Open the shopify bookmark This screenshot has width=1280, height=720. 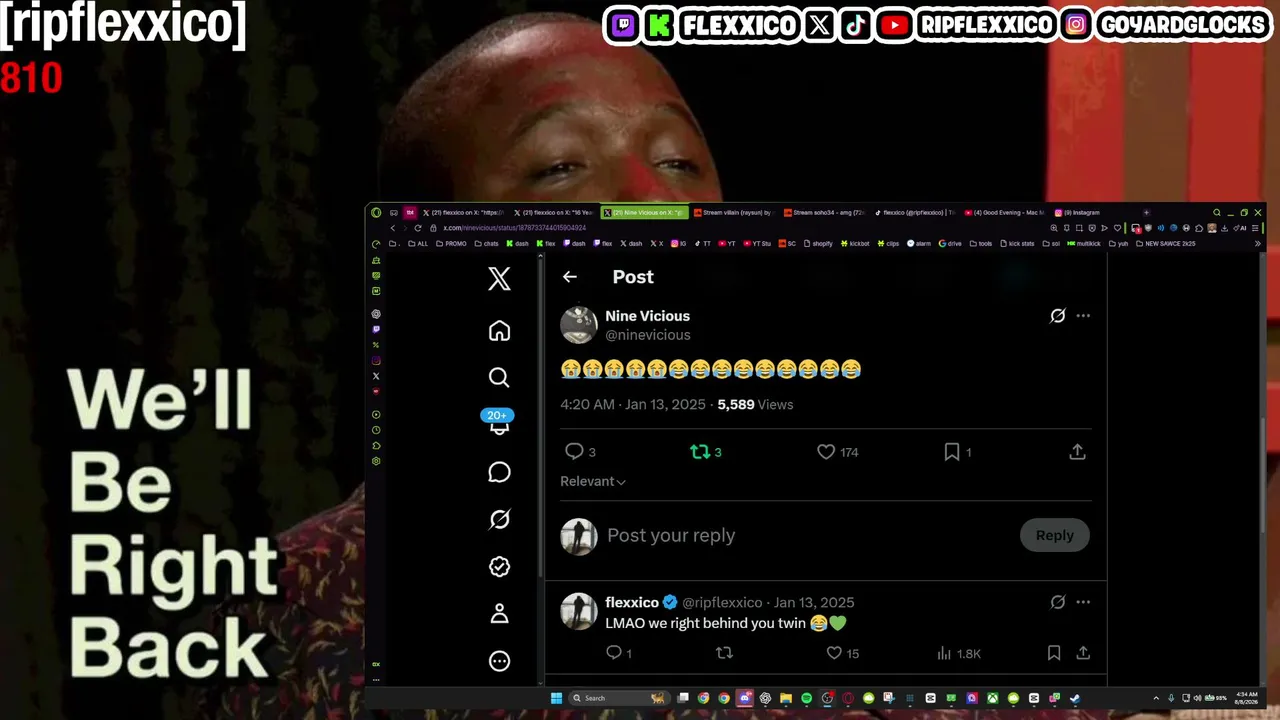(817, 244)
